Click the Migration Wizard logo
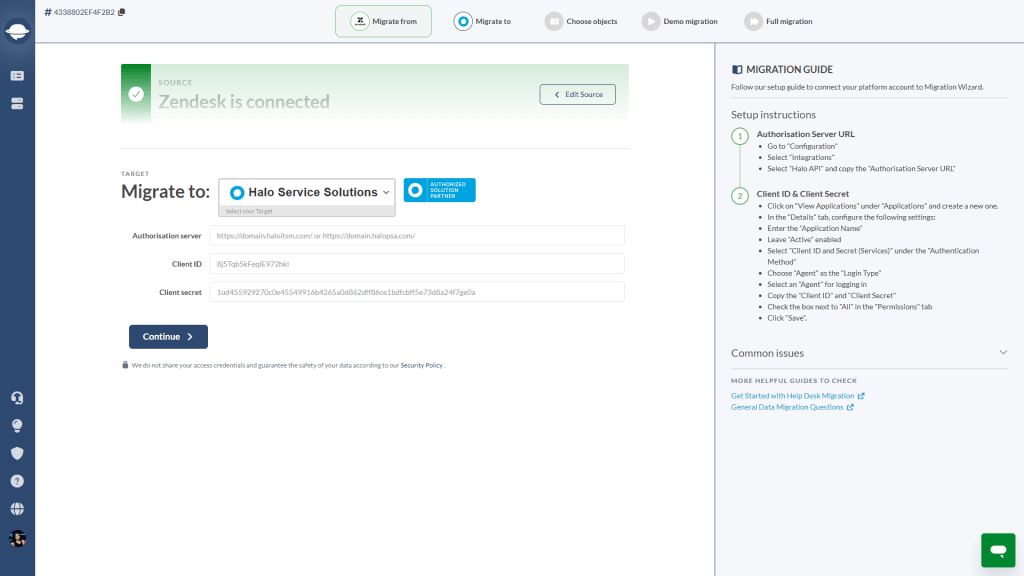Image resolution: width=1024 pixels, height=576 pixels. (x=18, y=31)
